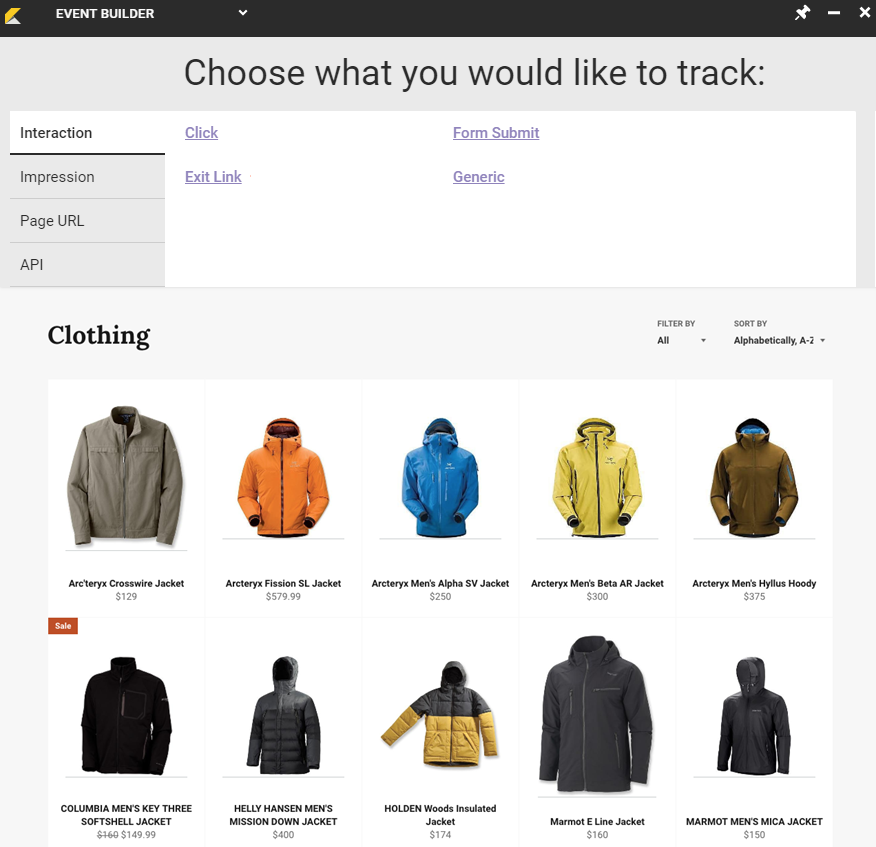The height and width of the screenshot is (847, 876).
Task: Open the orange Arcteryx Fission SL Jacket image
Action: tap(283, 478)
